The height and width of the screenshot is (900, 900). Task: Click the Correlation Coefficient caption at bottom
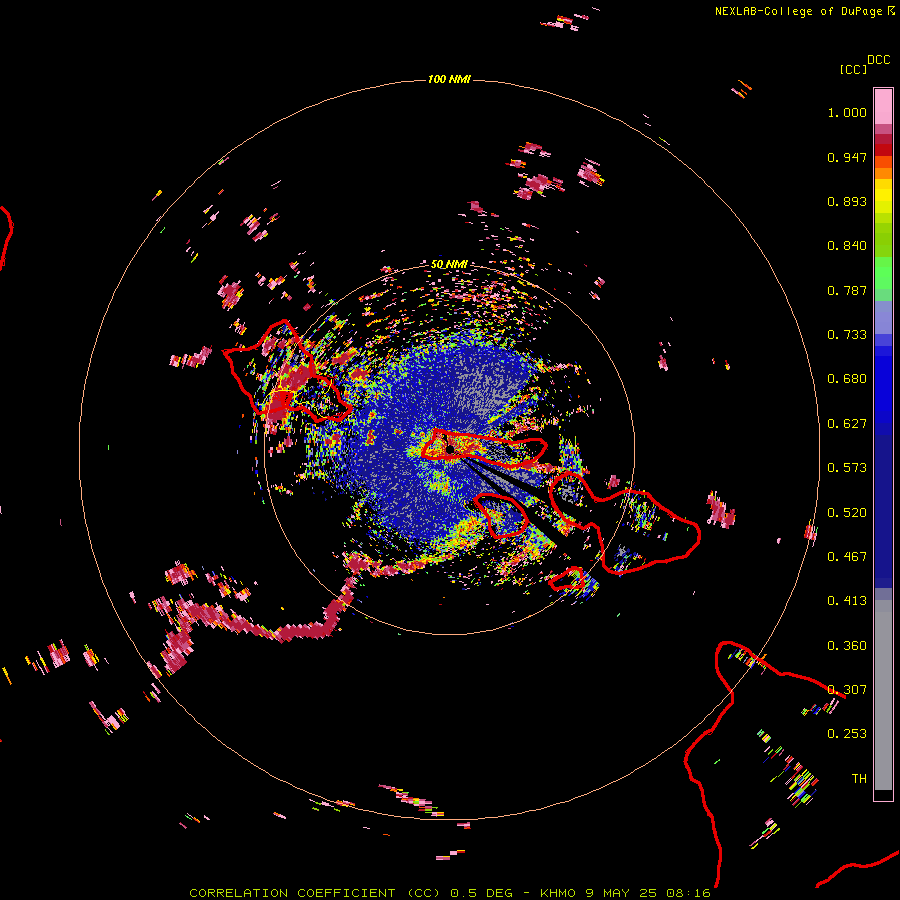click(449, 893)
